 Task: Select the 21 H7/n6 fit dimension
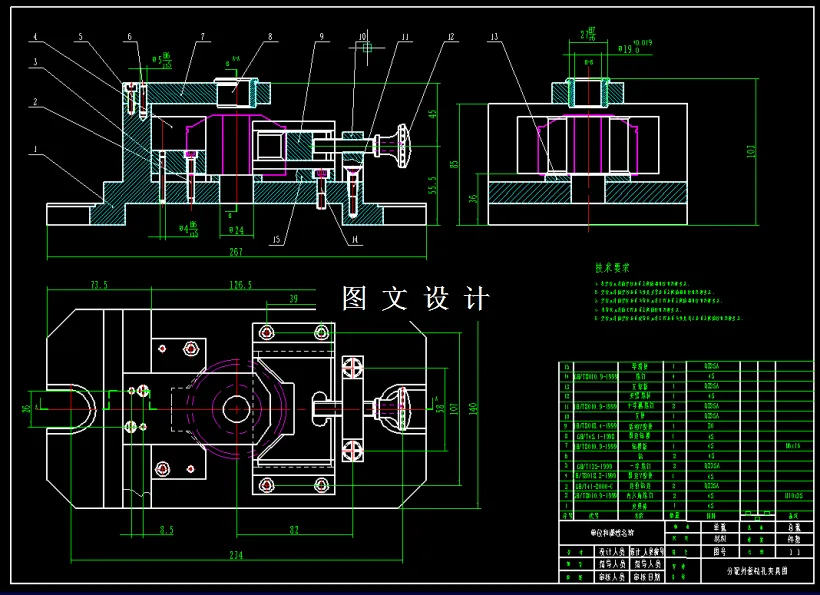tap(589, 35)
